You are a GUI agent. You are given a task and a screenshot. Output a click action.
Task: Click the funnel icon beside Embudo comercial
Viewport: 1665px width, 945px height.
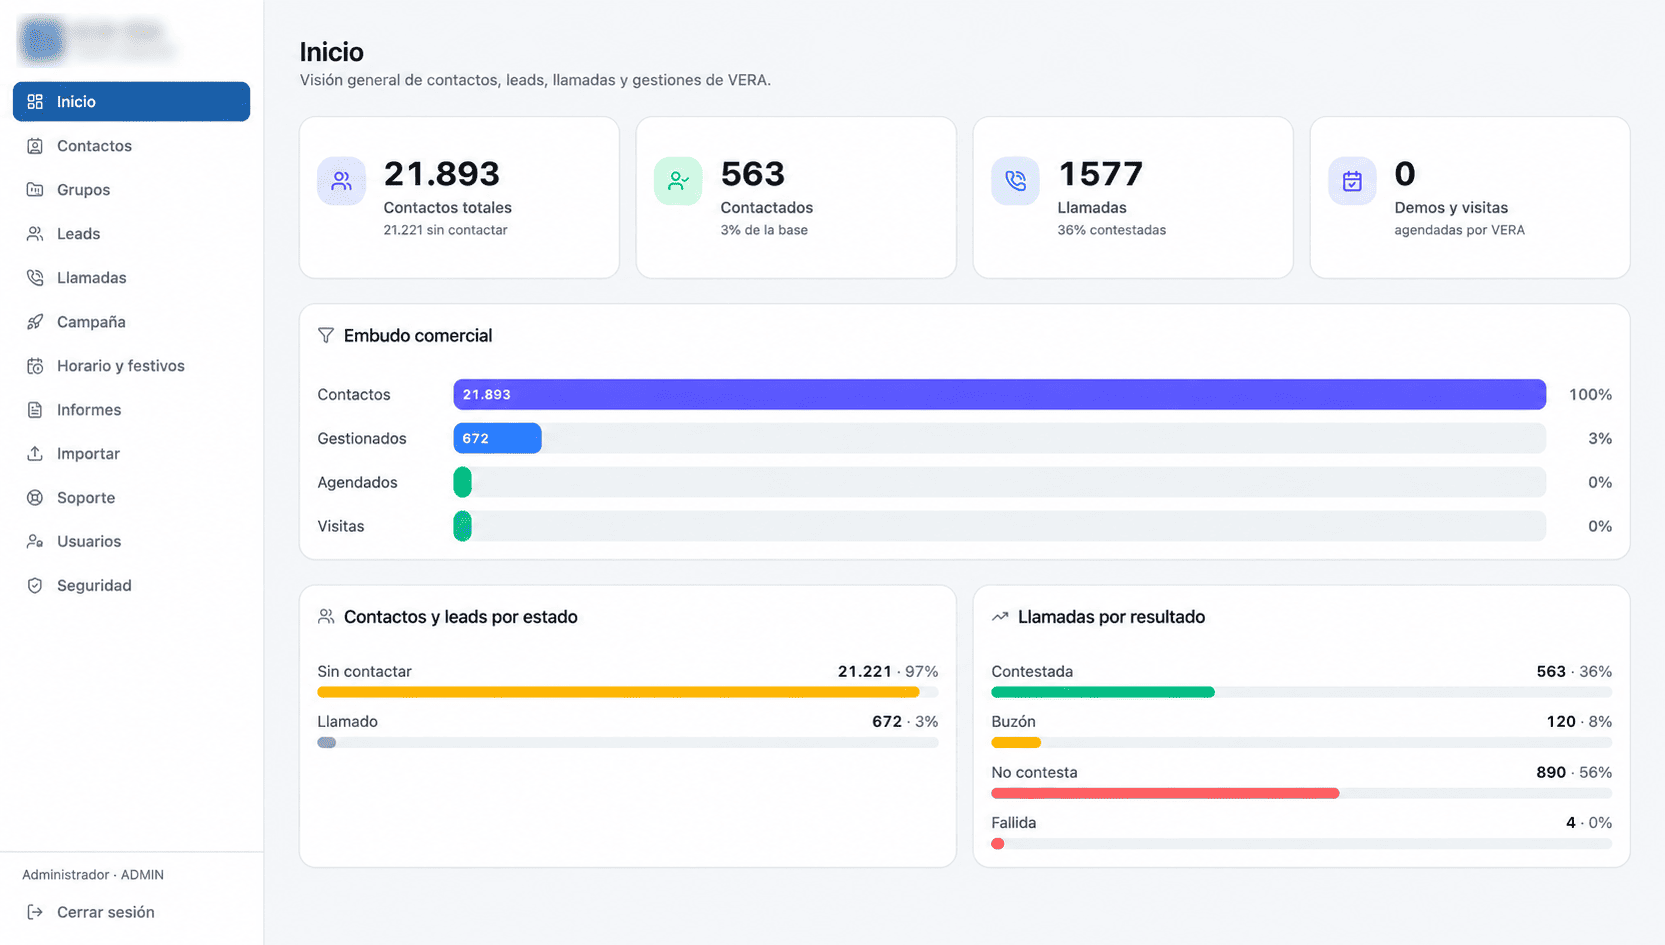coord(326,336)
